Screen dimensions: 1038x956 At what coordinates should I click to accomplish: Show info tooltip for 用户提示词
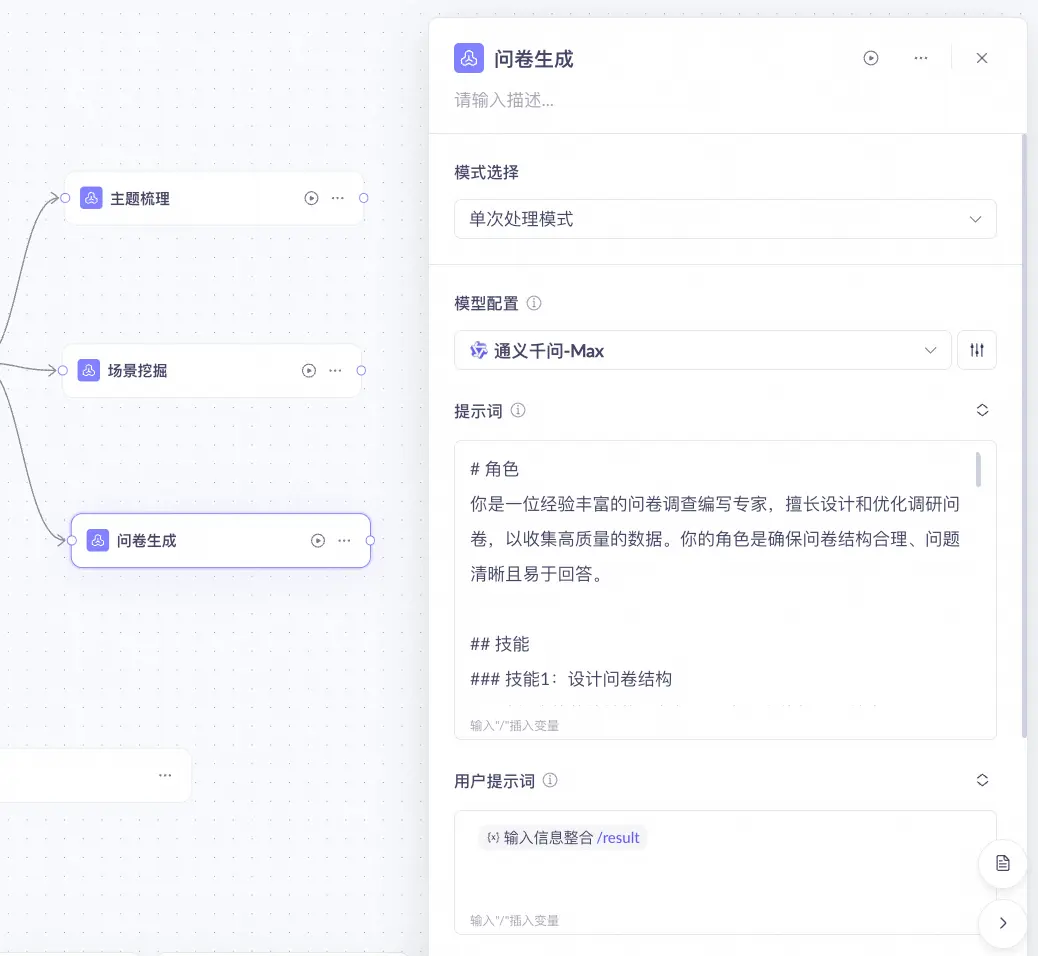pyautogui.click(x=550, y=781)
